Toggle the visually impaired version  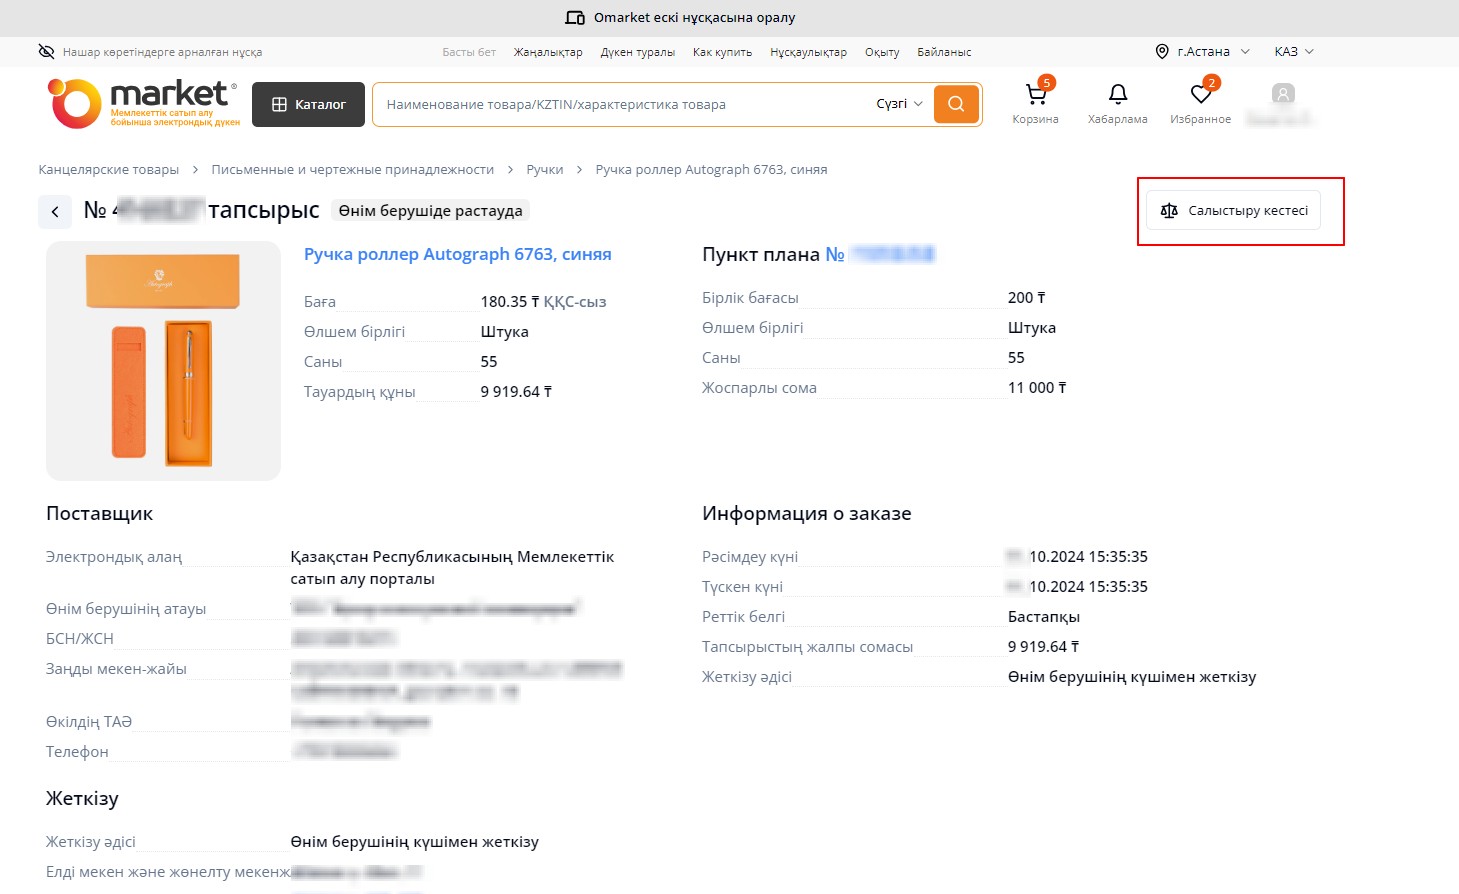150,52
